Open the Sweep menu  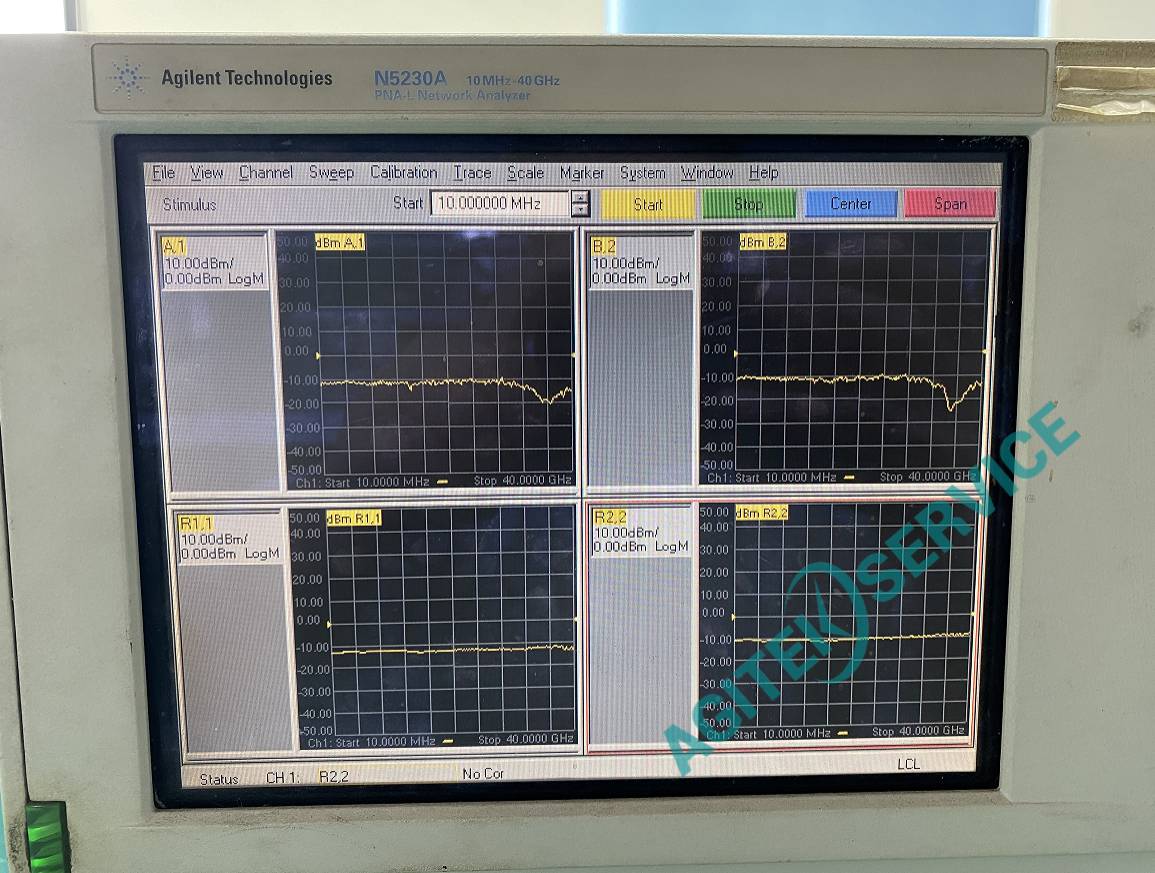click(333, 172)
